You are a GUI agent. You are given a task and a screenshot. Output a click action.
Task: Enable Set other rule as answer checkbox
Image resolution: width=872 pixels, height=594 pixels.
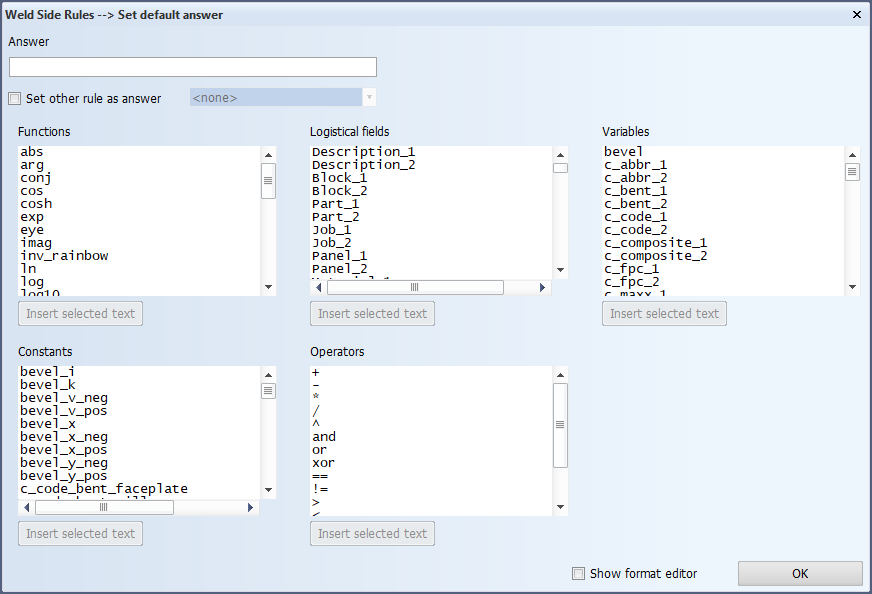click(14, 98)
